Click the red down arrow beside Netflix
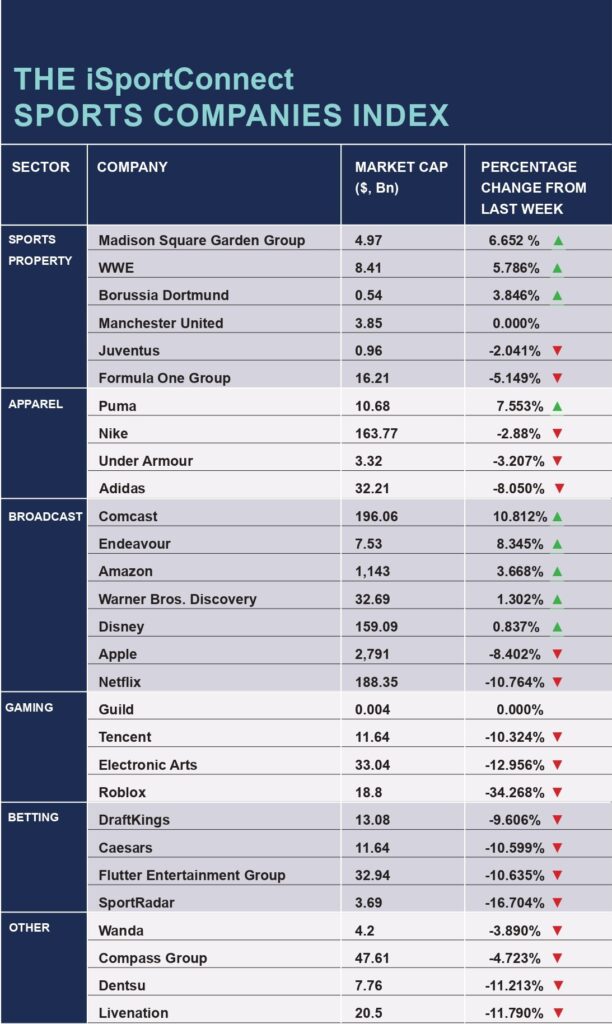612x1024 pixels. click(557, 682)
